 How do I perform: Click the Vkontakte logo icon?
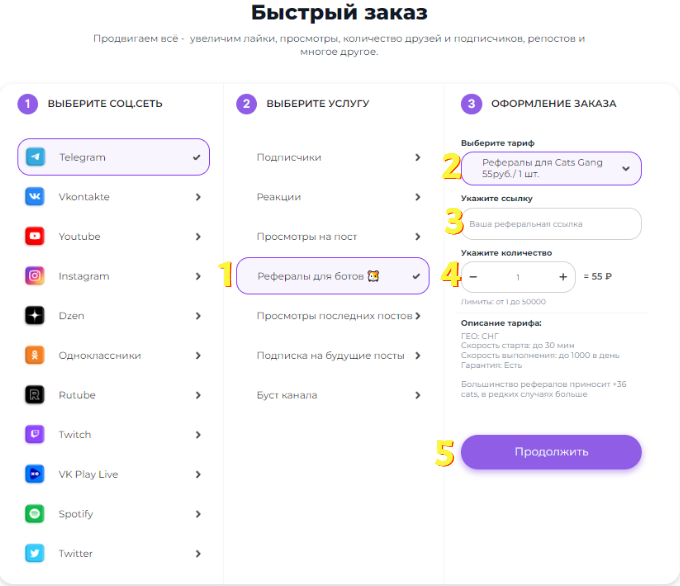pyautogui.click(x=35, y=196)
